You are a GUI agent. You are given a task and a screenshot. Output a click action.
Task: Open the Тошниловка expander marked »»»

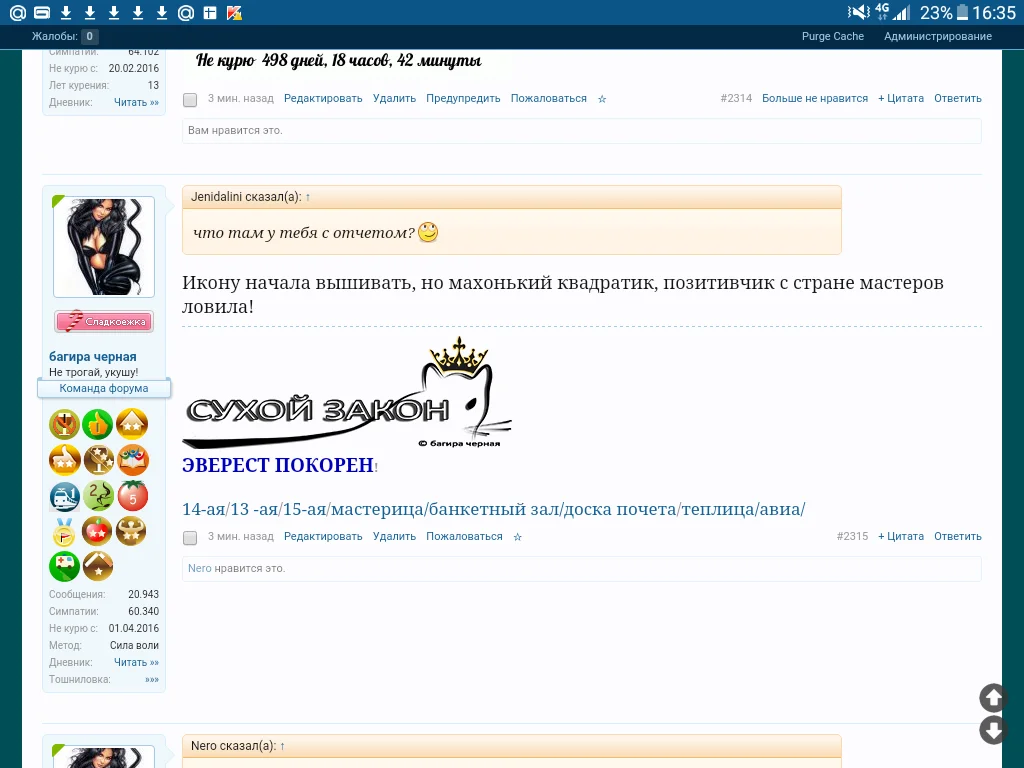tap(151, 679)
